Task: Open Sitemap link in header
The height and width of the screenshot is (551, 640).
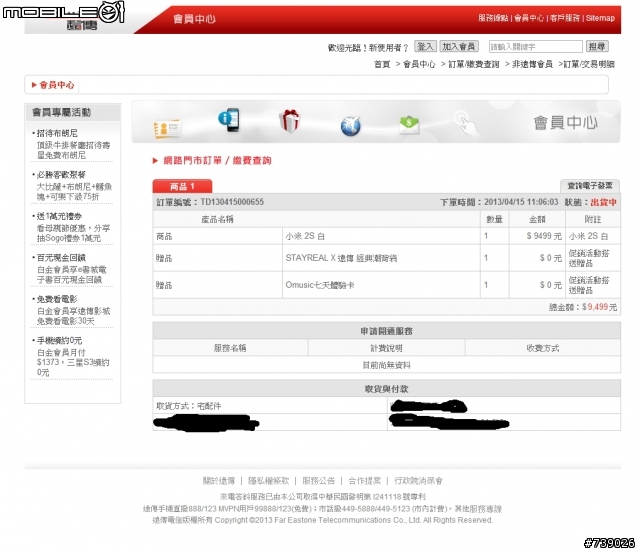Action: coord(600,18)
